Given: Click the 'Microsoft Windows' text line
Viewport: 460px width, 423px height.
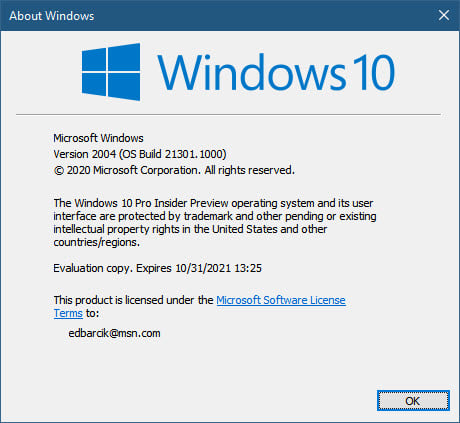Looking at the screenshot, I should click(x=98, y=138).
